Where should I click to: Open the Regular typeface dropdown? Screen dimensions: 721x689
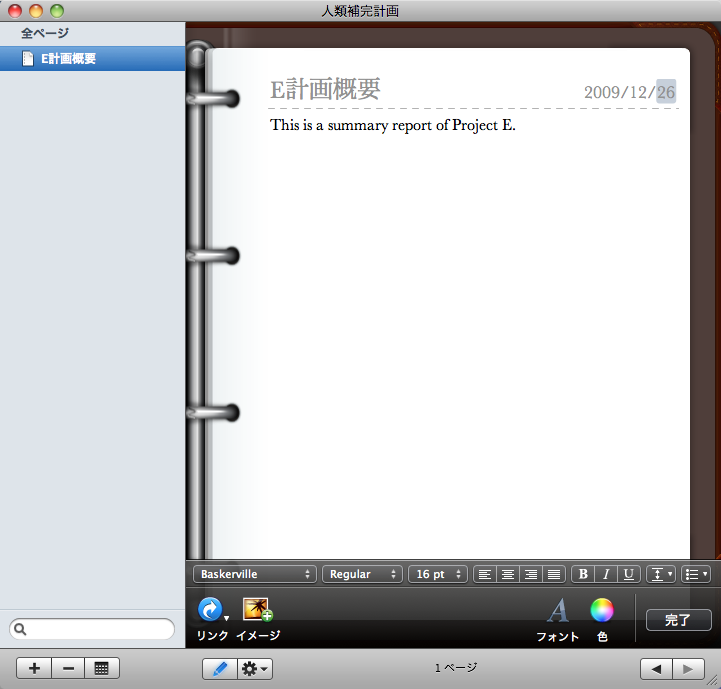362,574
